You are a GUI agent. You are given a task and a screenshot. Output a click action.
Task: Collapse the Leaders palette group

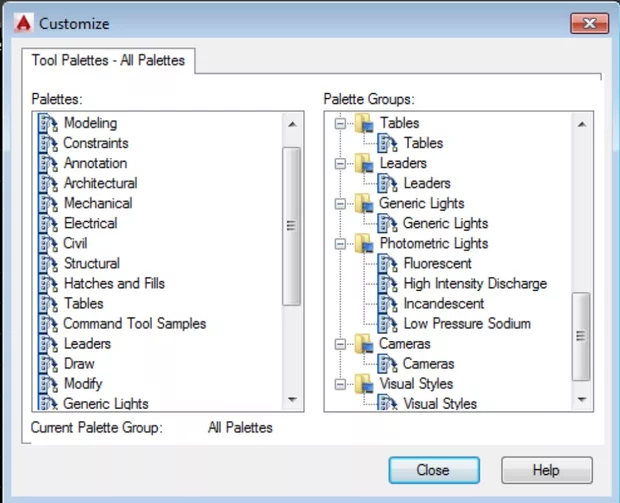(340, 163)
